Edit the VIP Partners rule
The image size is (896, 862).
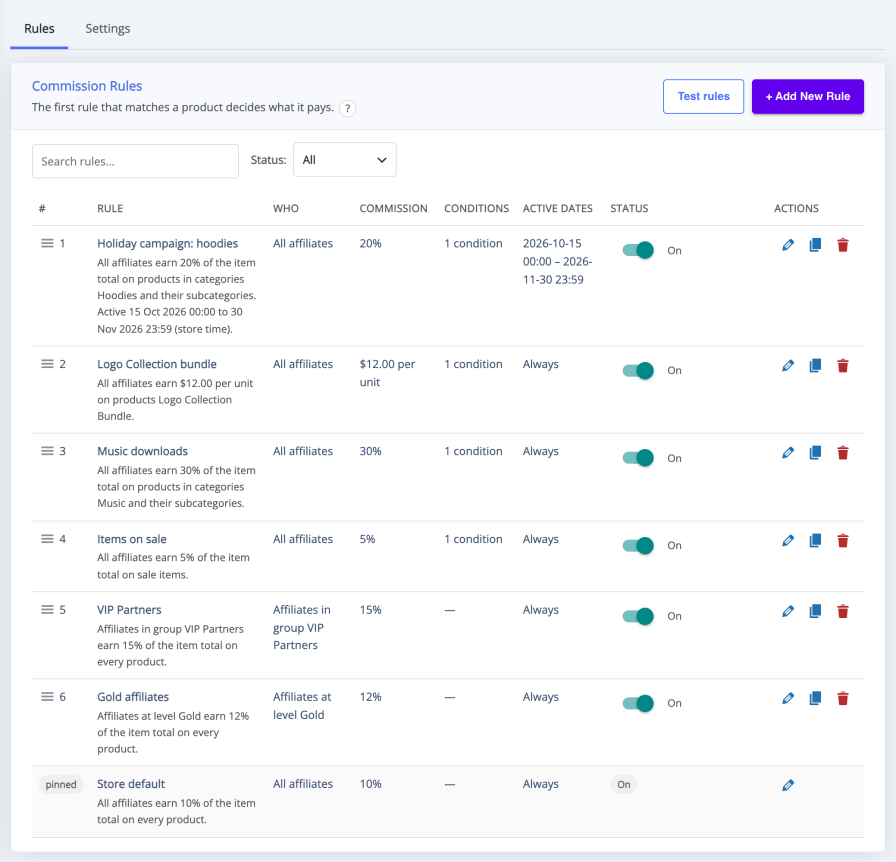[788, 611]
